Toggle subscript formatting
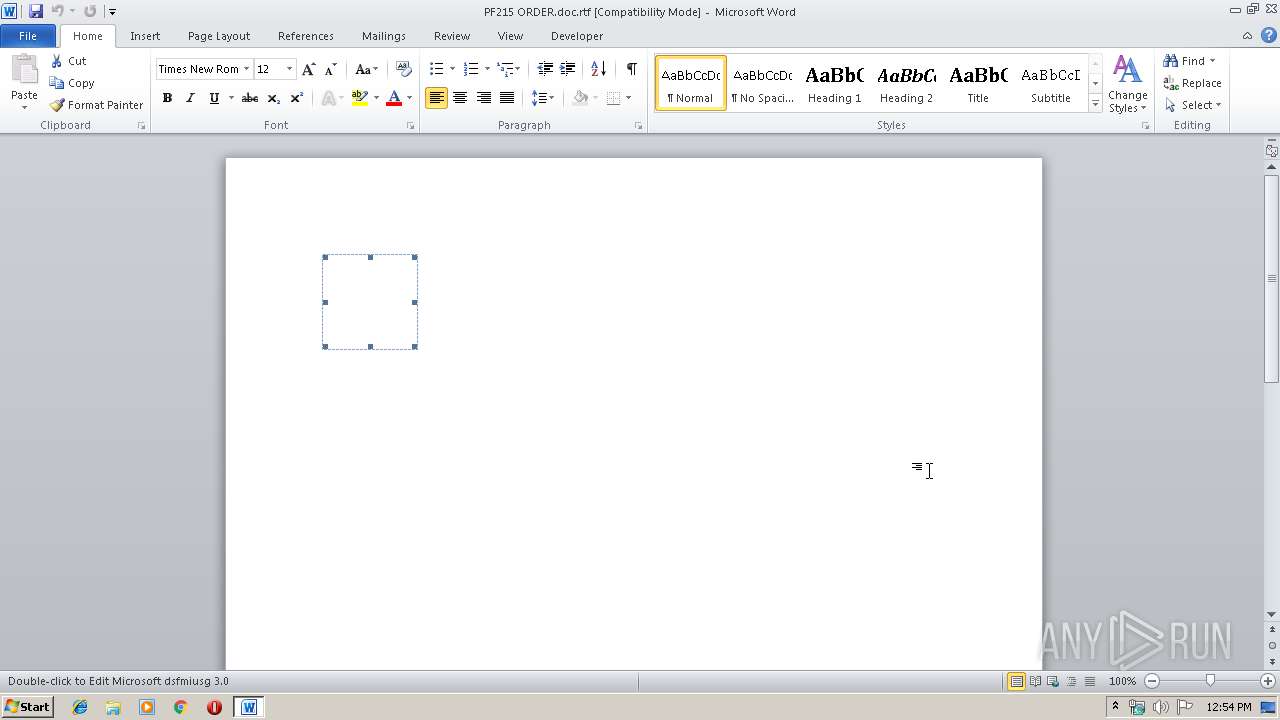This screenshot has height=720, width=1280. point(273,98)
